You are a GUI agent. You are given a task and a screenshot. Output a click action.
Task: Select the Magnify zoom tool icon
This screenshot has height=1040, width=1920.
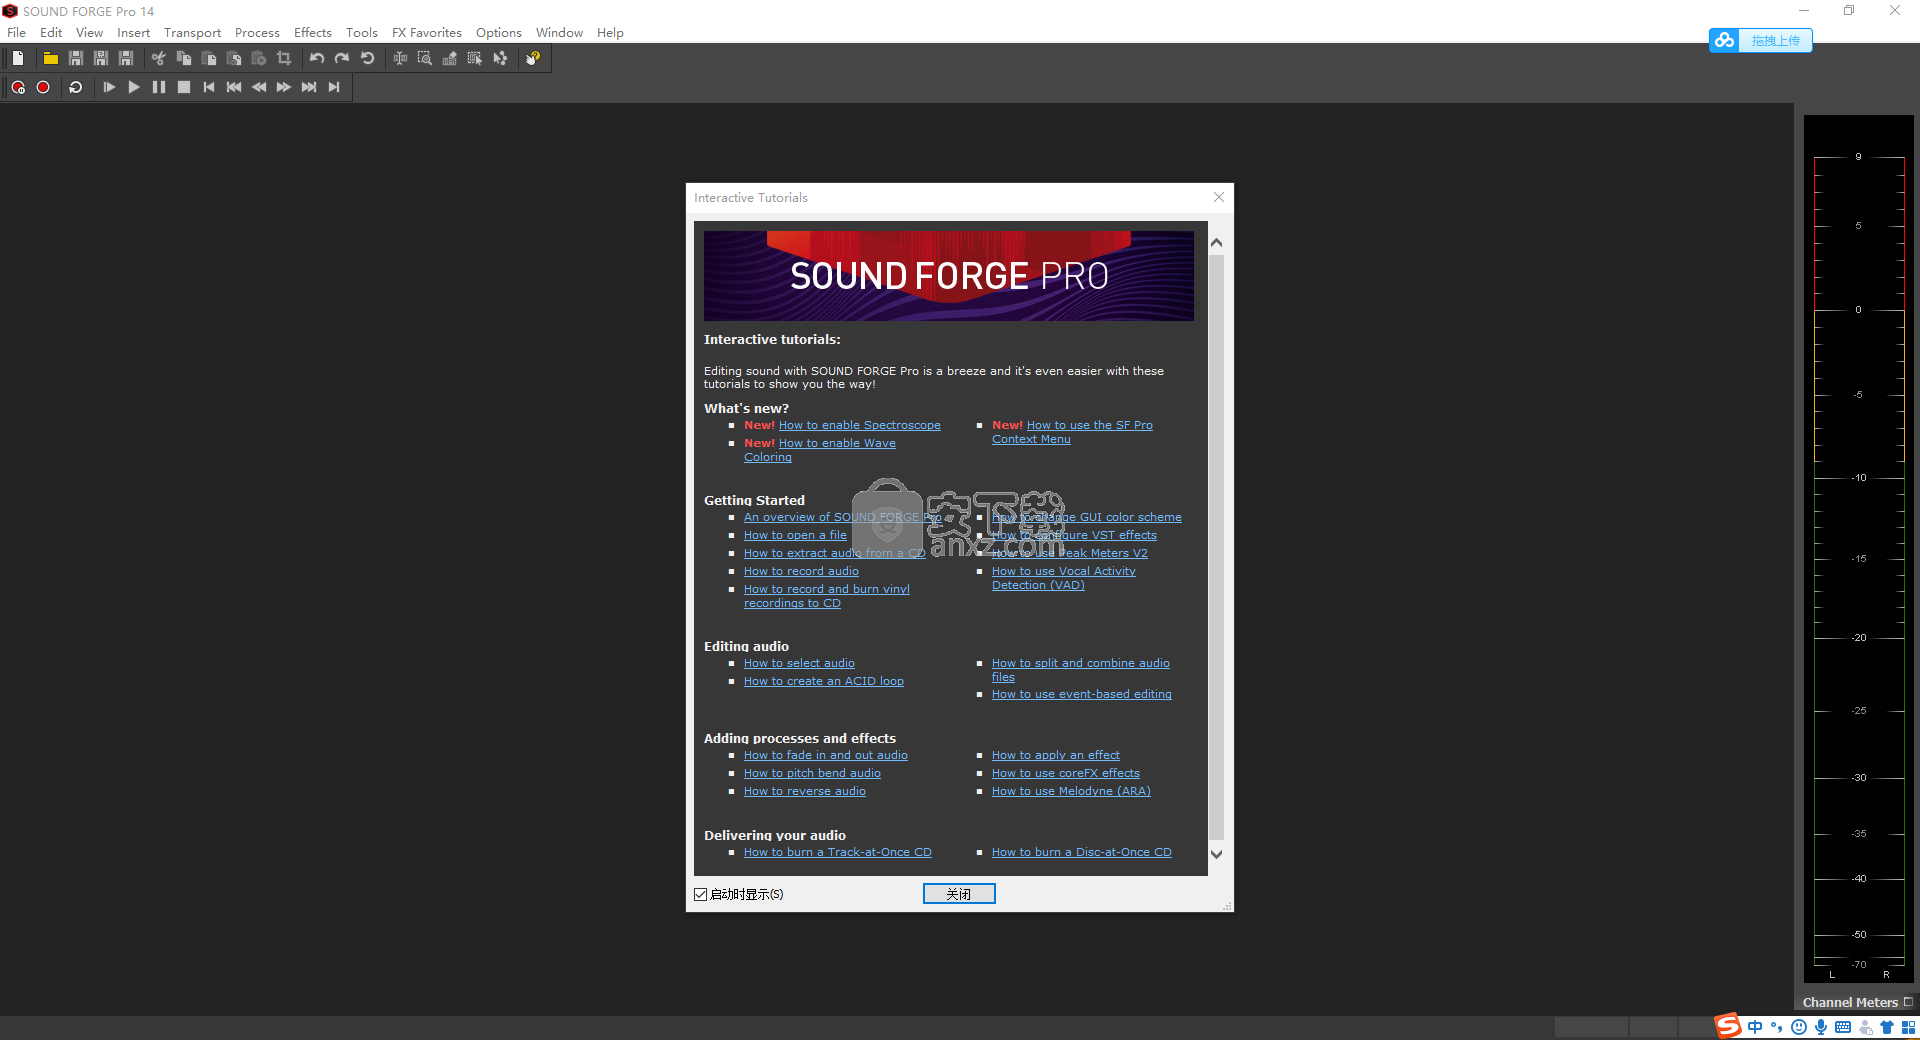point(425,58)
